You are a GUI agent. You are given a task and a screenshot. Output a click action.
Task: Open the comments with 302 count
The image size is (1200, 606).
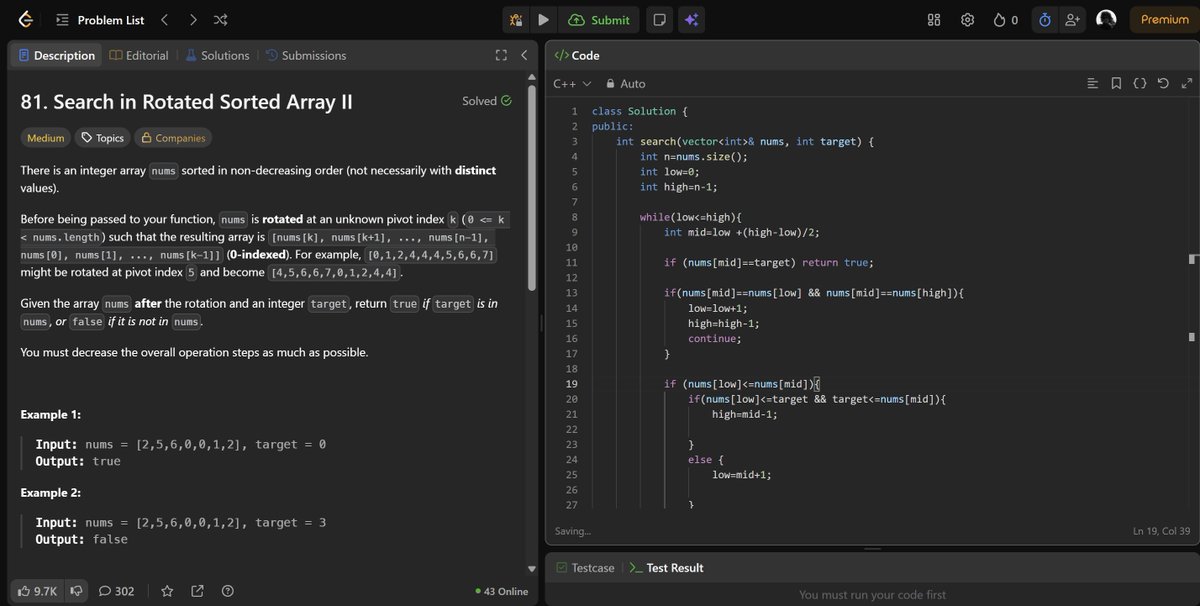(116, 591)
